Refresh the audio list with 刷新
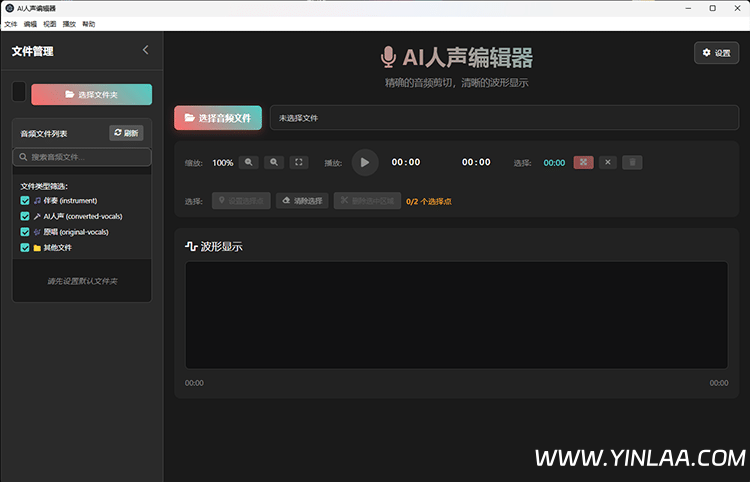This screenshot has height=482, width=750. point(126,133)
